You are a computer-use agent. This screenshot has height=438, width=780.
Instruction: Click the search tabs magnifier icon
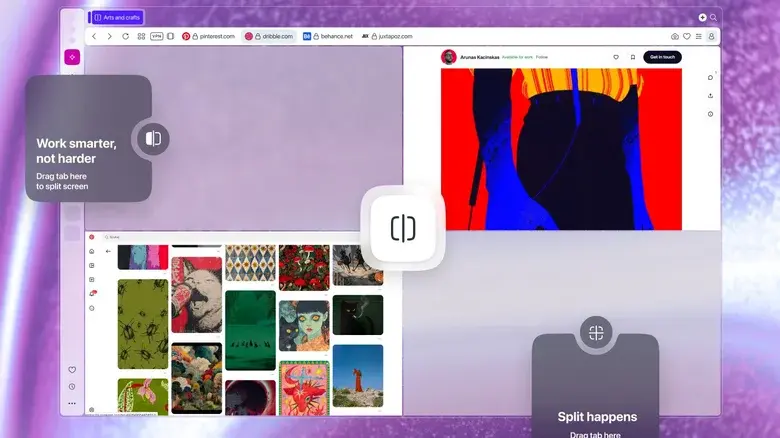click(714, 17)
